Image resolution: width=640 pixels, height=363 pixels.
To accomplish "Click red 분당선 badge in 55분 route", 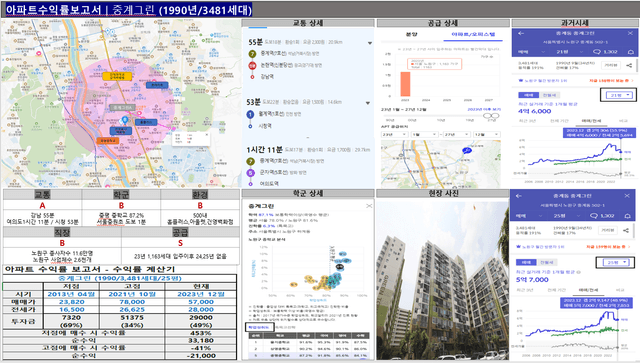I will point(252,65).
